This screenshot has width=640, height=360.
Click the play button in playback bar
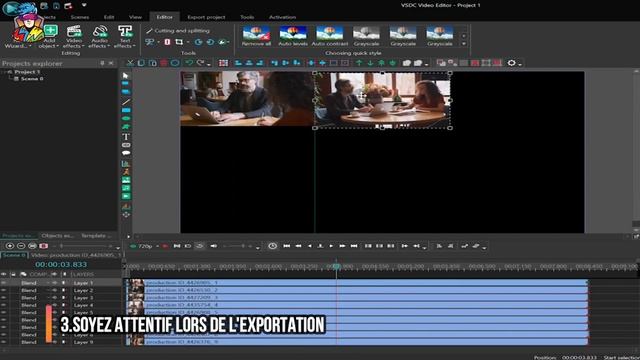pos(331,246)
